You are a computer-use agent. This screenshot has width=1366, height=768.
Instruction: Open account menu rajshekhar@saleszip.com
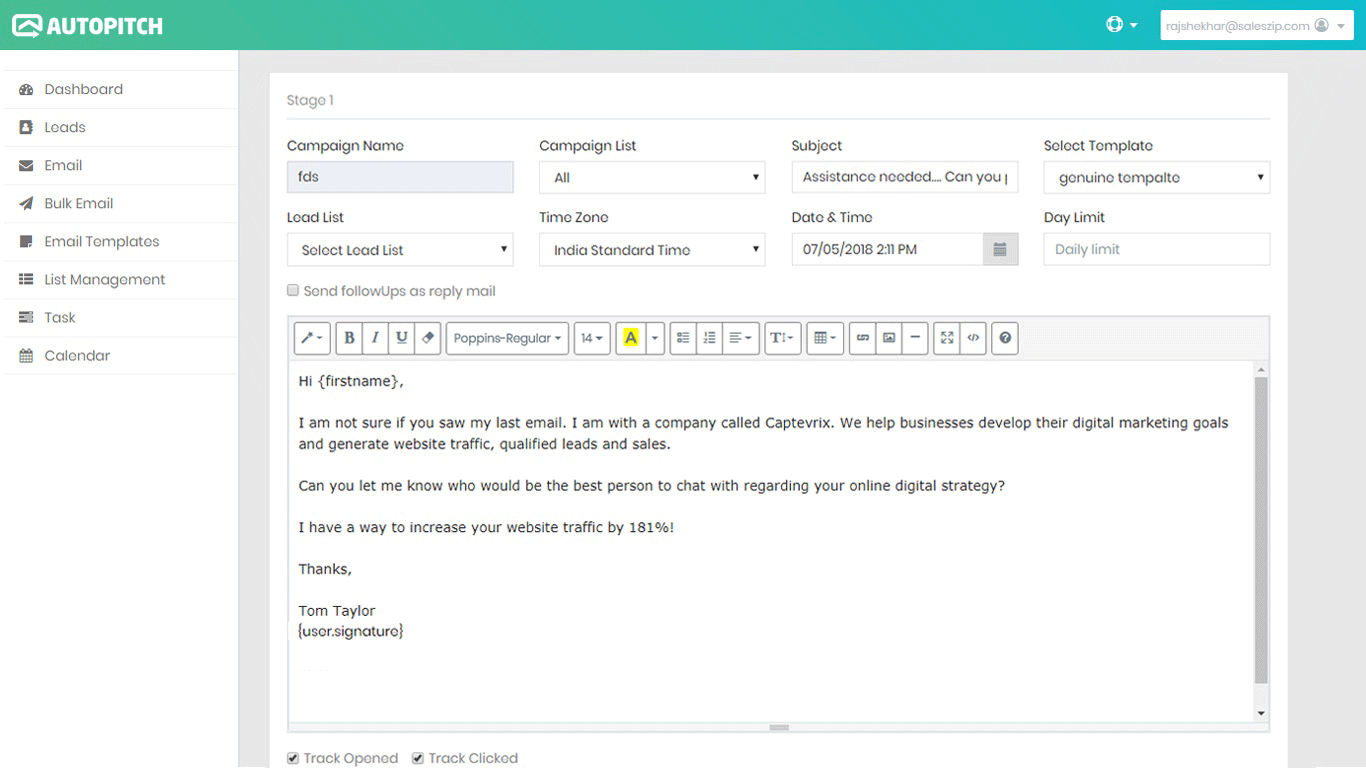pos(1257,26)
